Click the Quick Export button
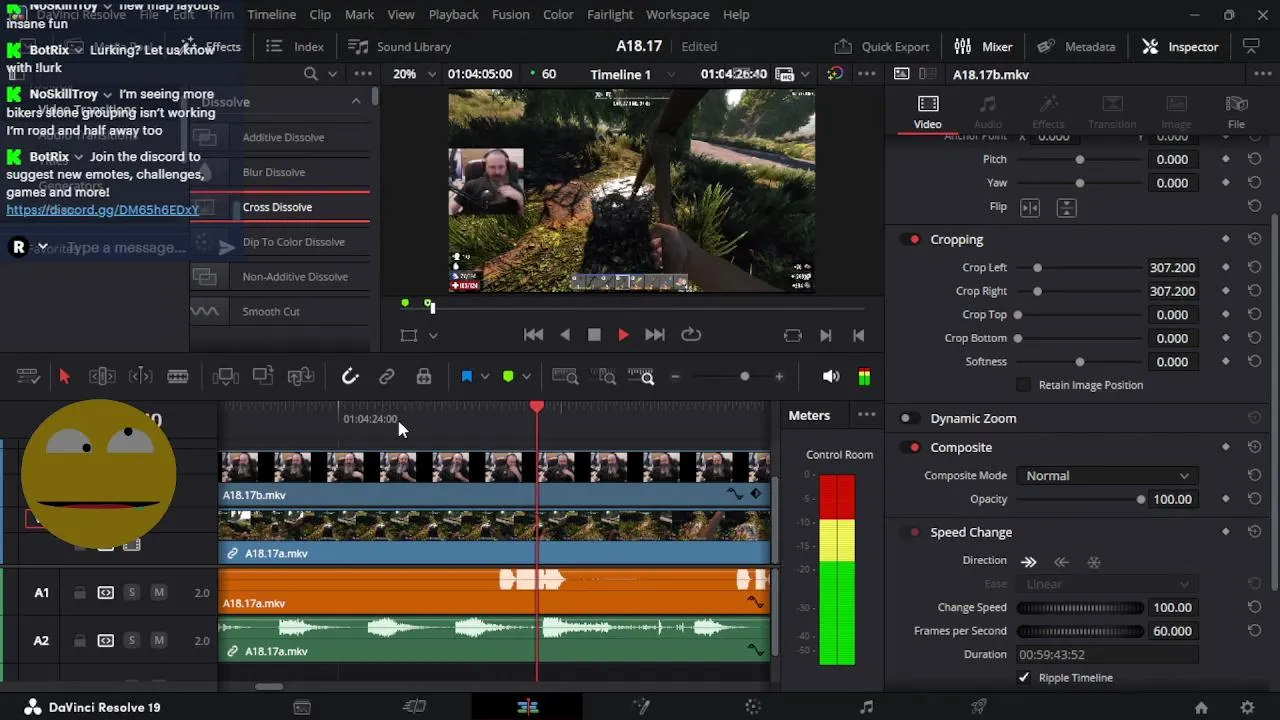 point(882,47)
